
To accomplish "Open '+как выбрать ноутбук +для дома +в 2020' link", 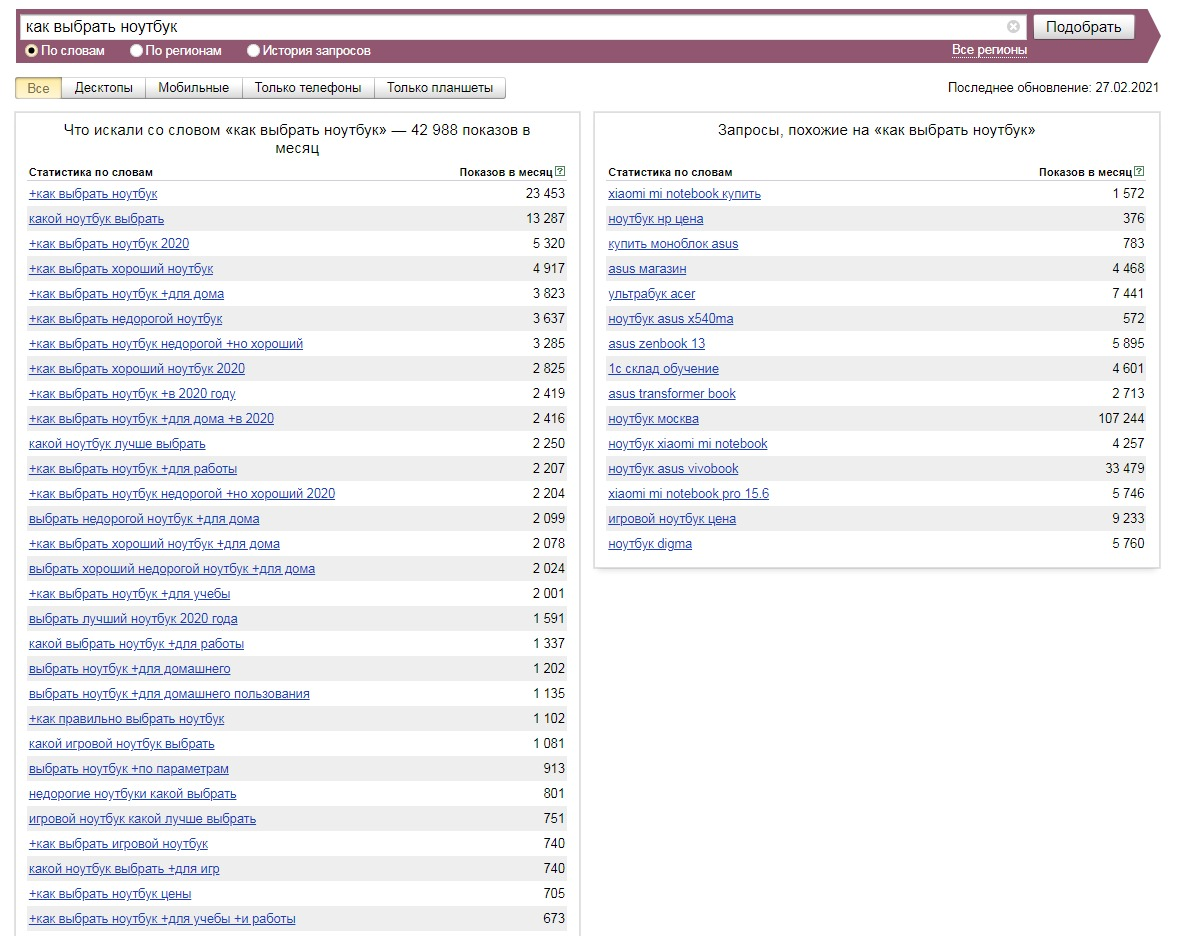I will point(151,418).
